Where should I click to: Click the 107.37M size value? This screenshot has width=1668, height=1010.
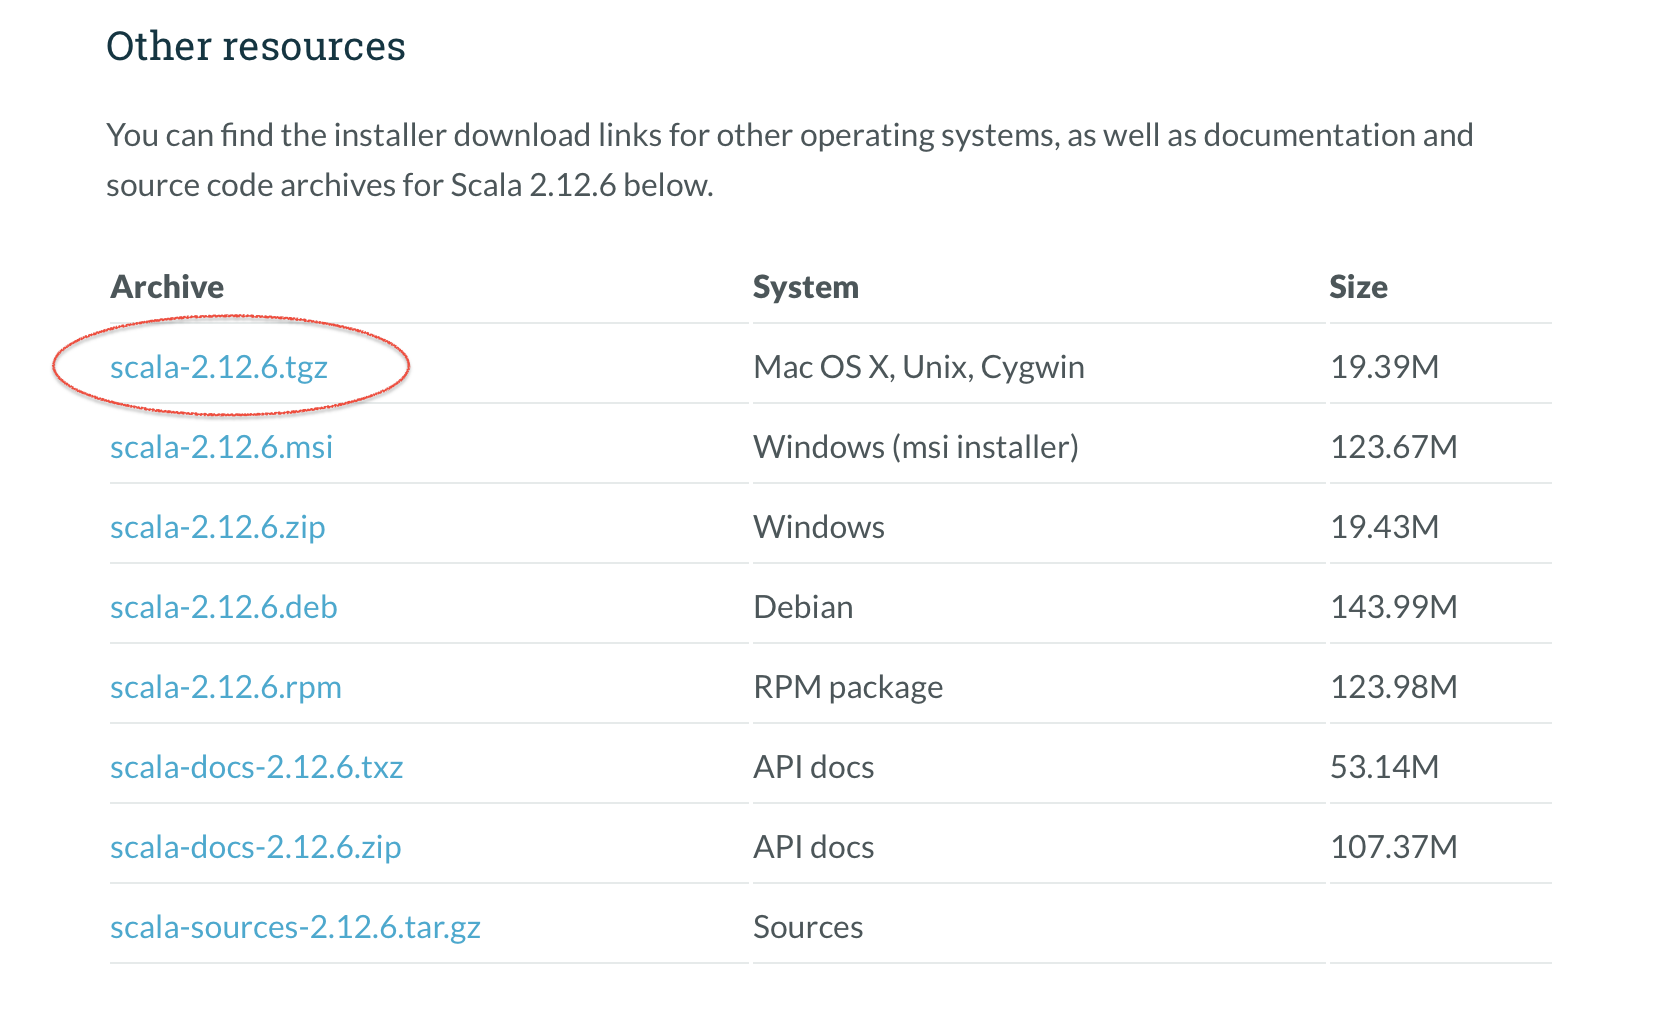tap(1393, 847)
